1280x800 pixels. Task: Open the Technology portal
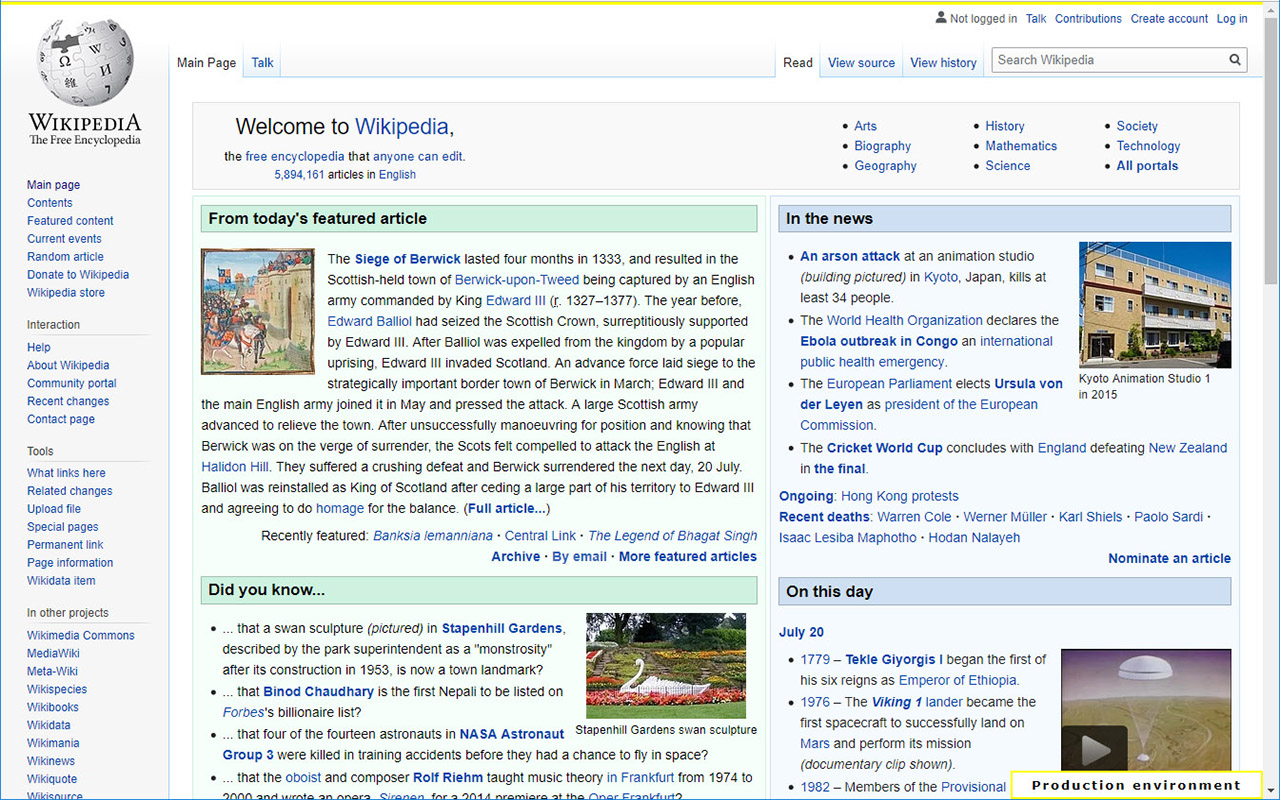1149,146
